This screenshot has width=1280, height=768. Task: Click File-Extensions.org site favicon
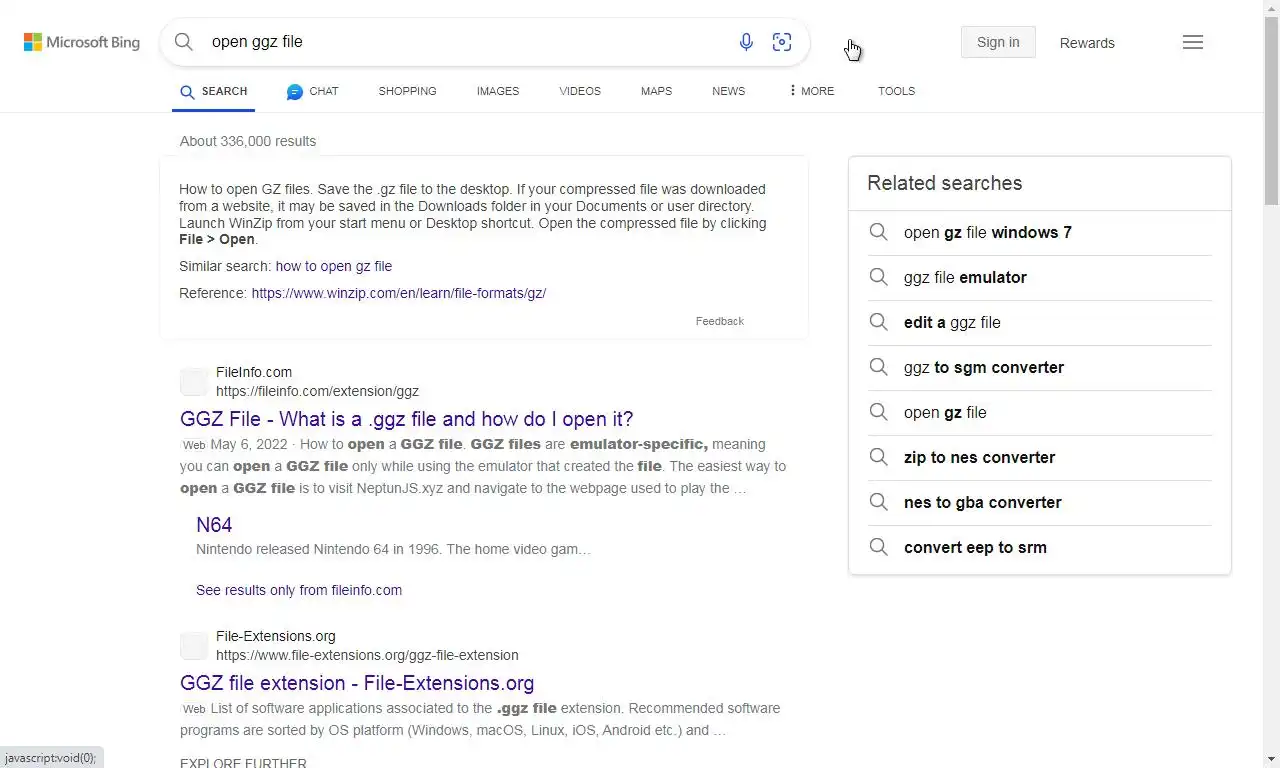pyautogui.click(x=194, y=646)
